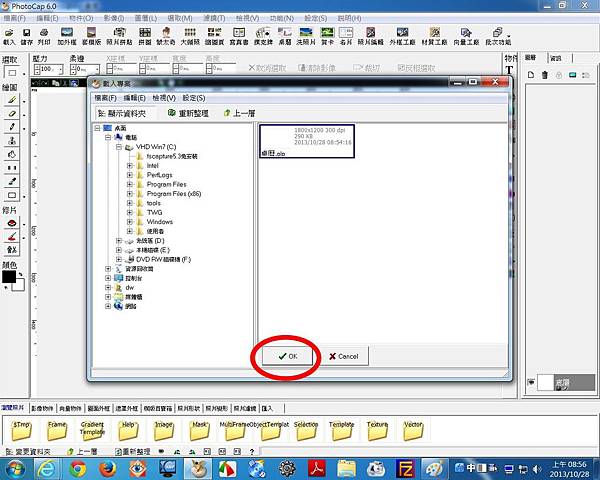Open the 批次功能 batch function tool

[x=498, y=36]
